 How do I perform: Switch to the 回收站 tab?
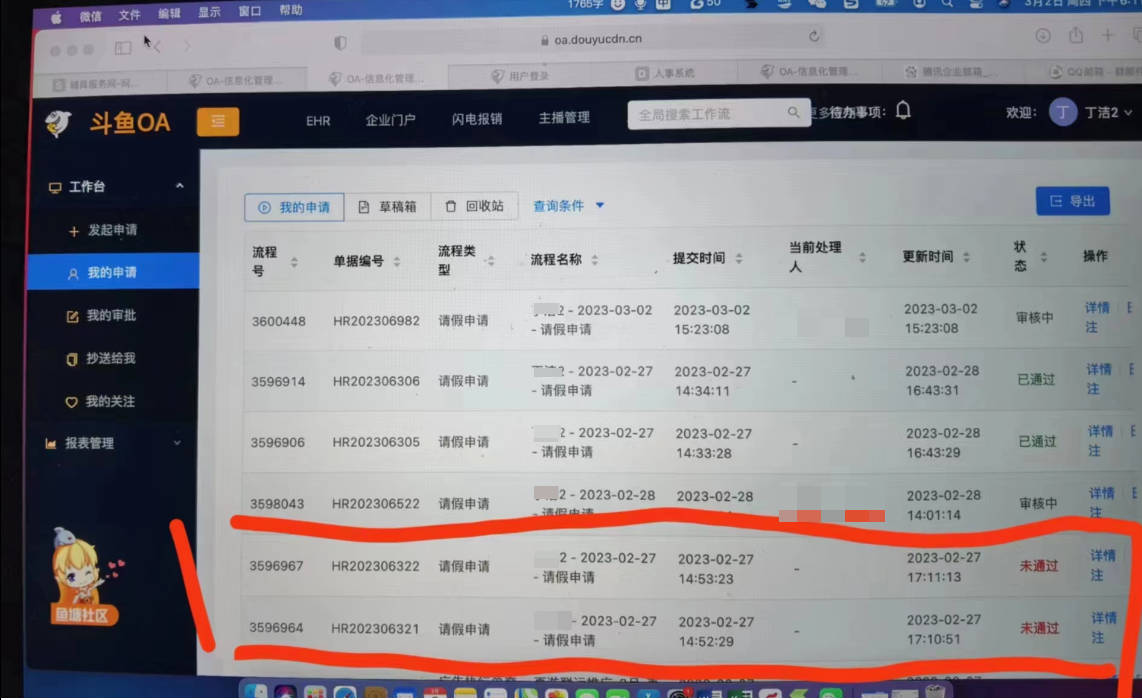474,206
